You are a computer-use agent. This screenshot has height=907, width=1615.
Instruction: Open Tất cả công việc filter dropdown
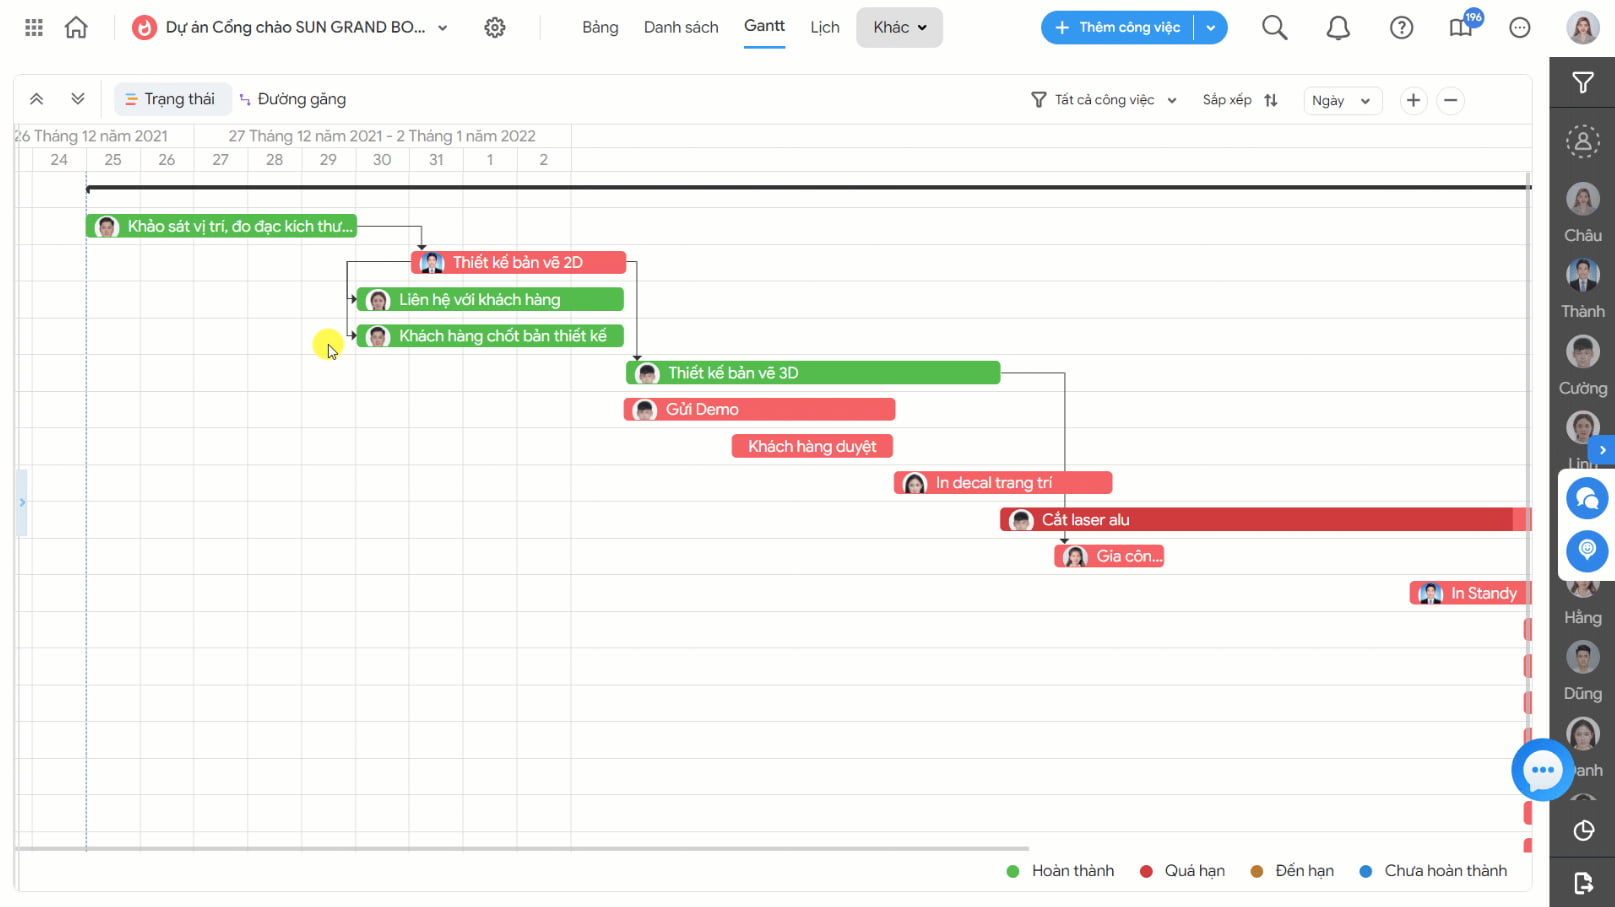click(1104, 100)
